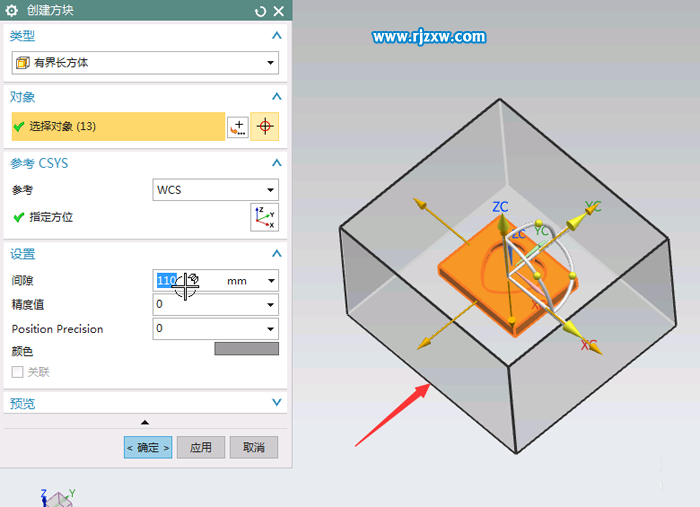
Task: Click the crosshair point selection icon
Action: click(265, 126)
